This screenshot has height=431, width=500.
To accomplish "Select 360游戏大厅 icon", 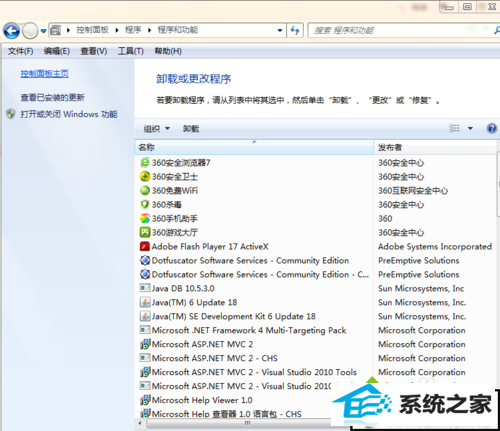I will 145,232.
